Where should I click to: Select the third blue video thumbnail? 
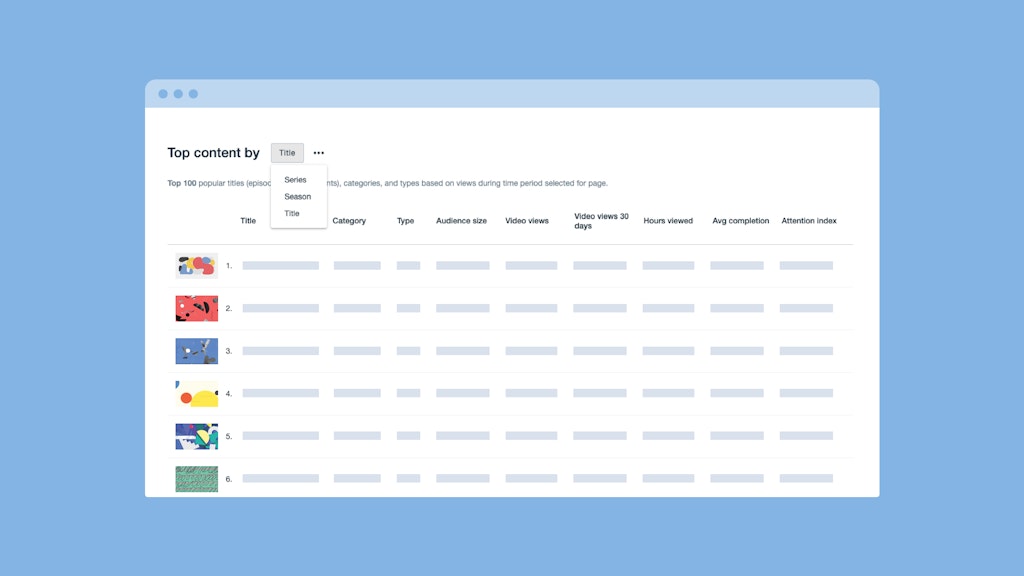(197, 351)
